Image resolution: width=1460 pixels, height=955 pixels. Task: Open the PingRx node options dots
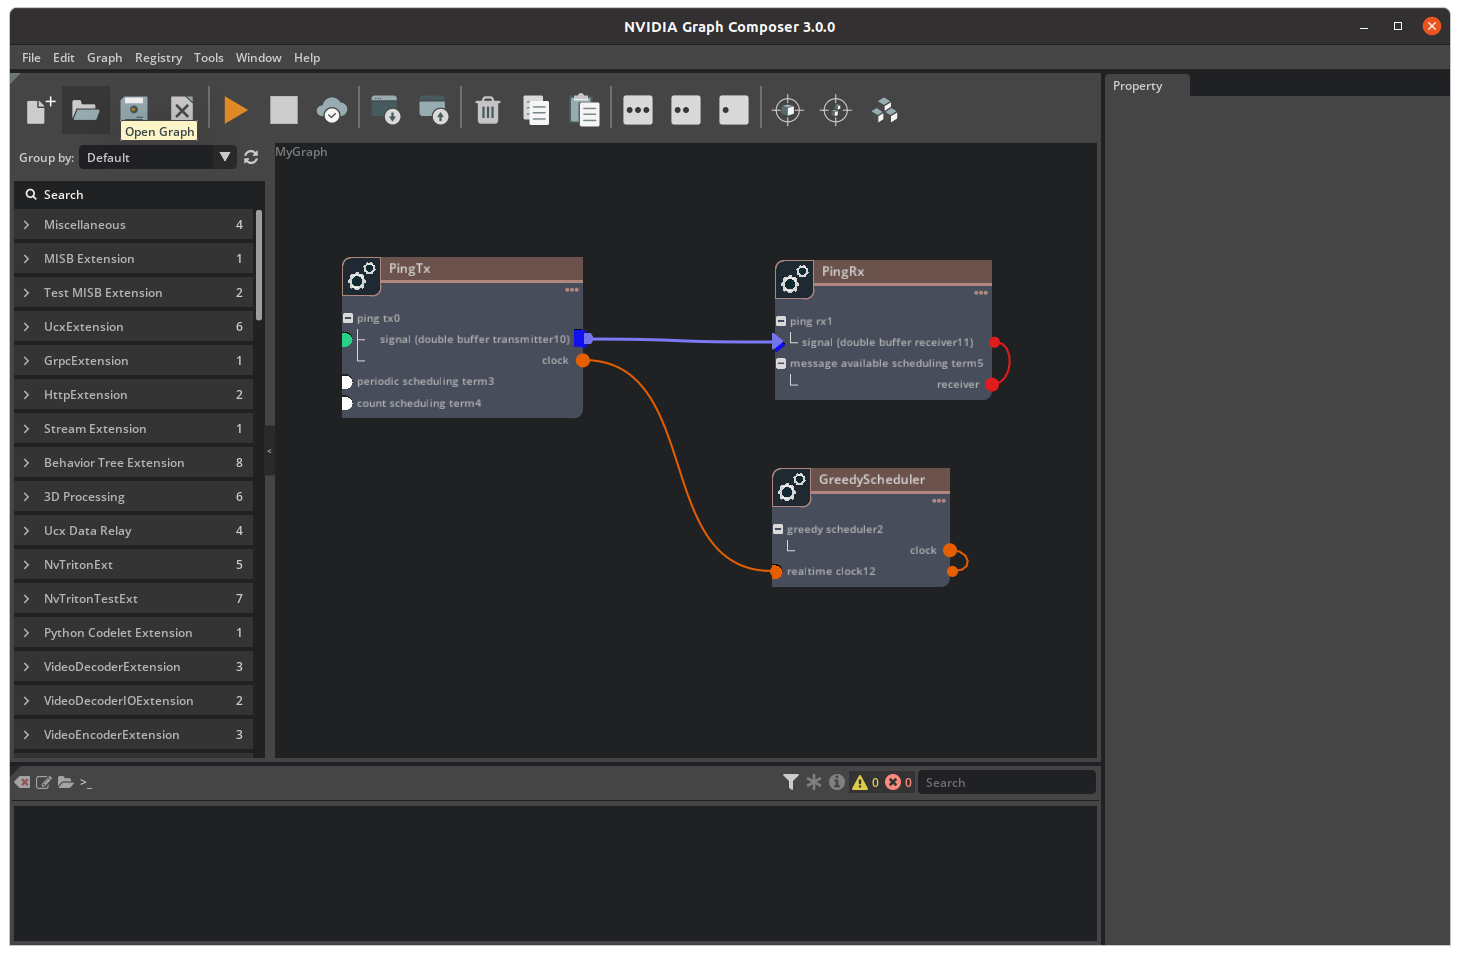981,293
